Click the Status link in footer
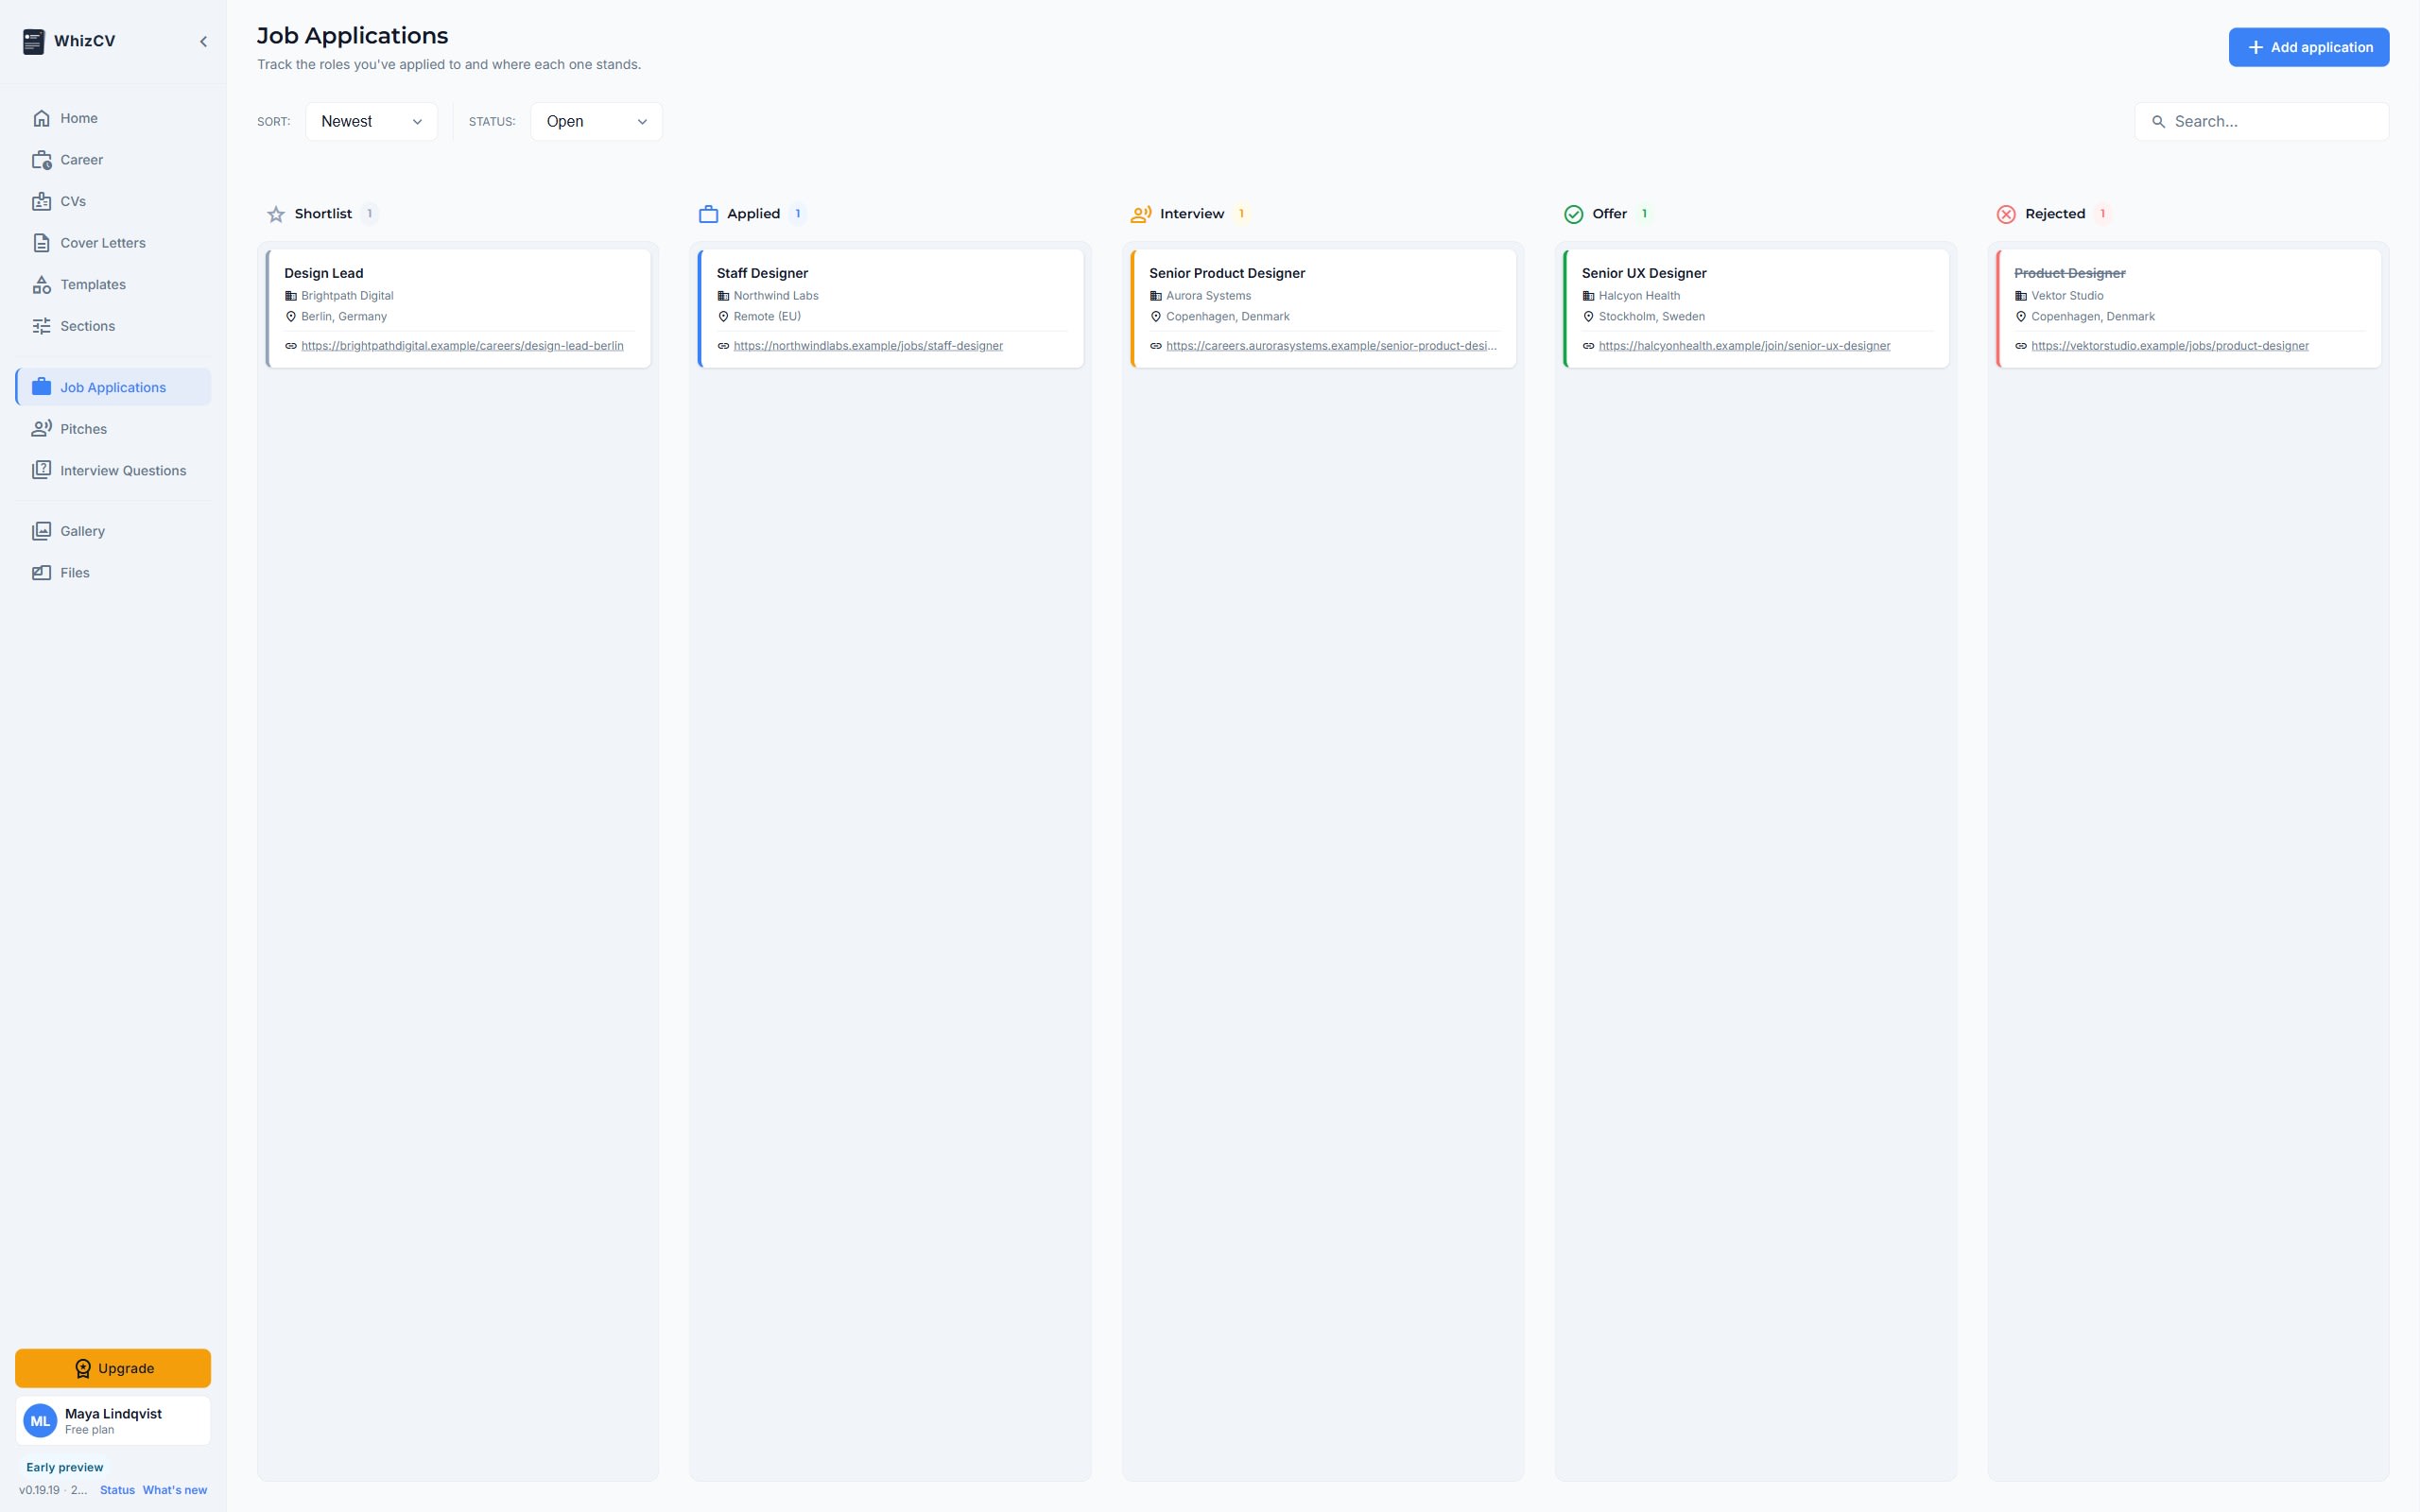Screen dimensions: 2420x1512 click(x=117, y=1490)
